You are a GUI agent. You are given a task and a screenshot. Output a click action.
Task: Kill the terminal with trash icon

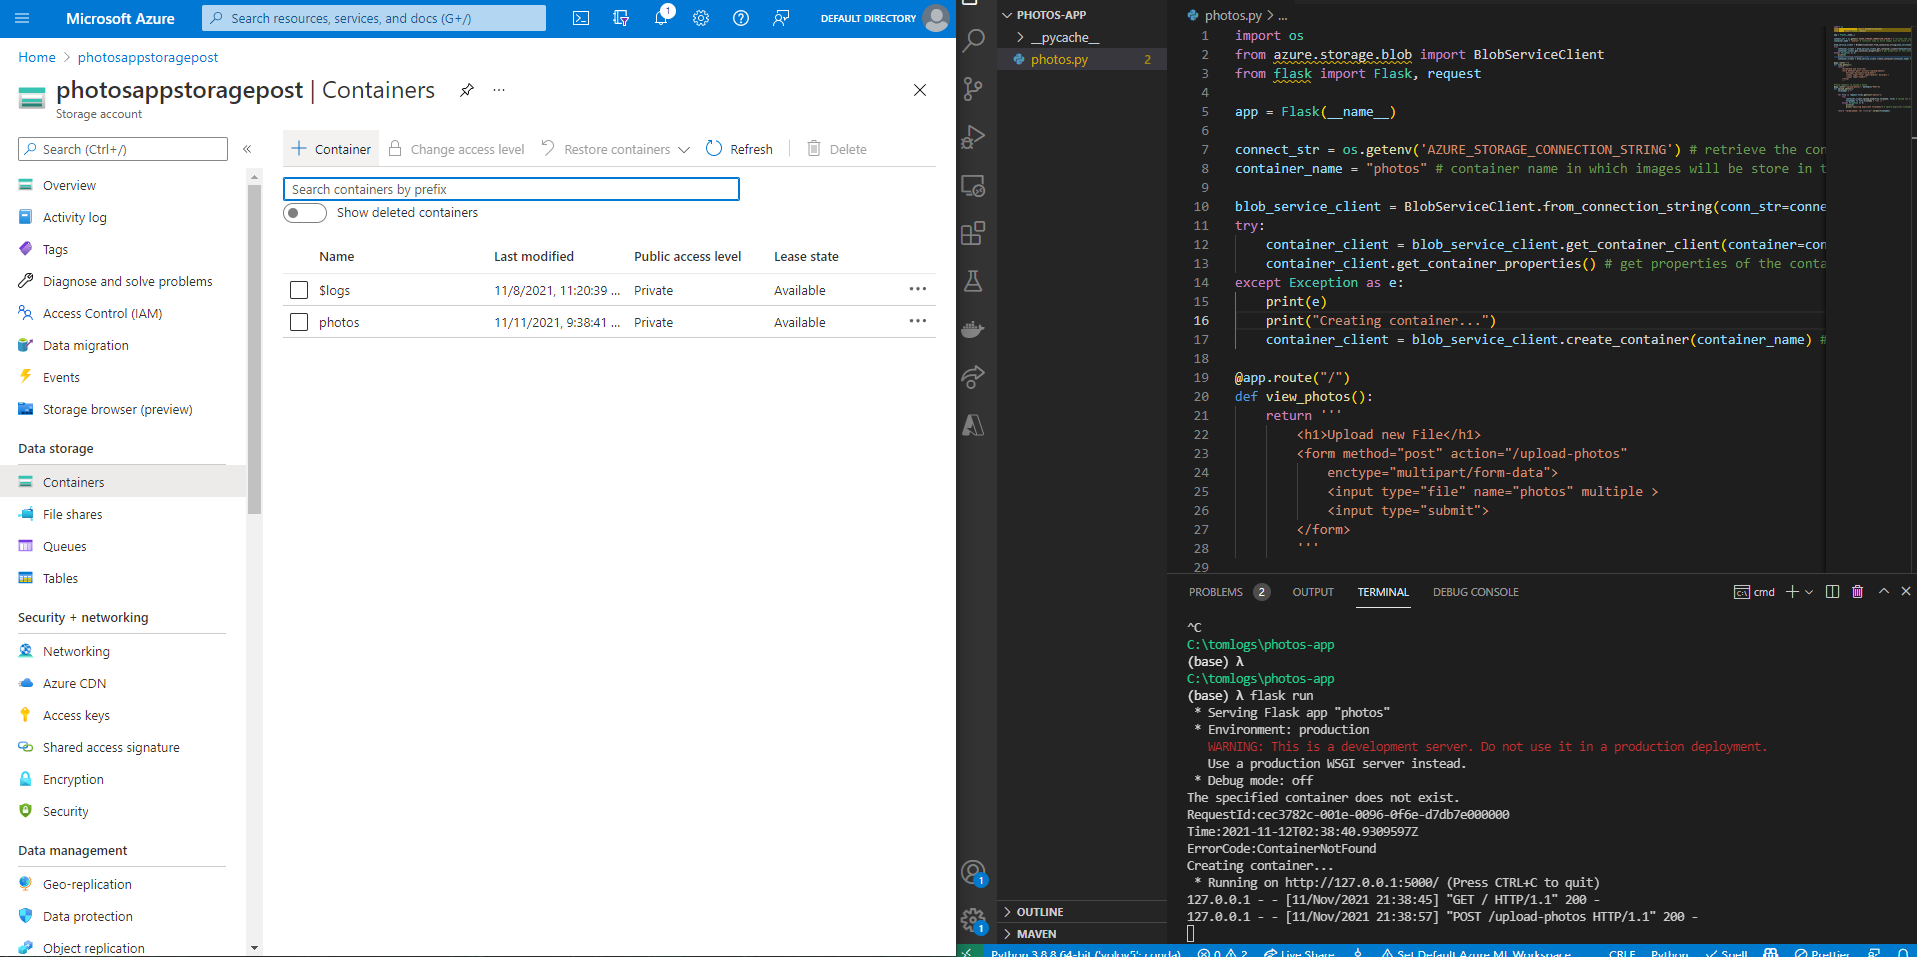click(1857, 592)
